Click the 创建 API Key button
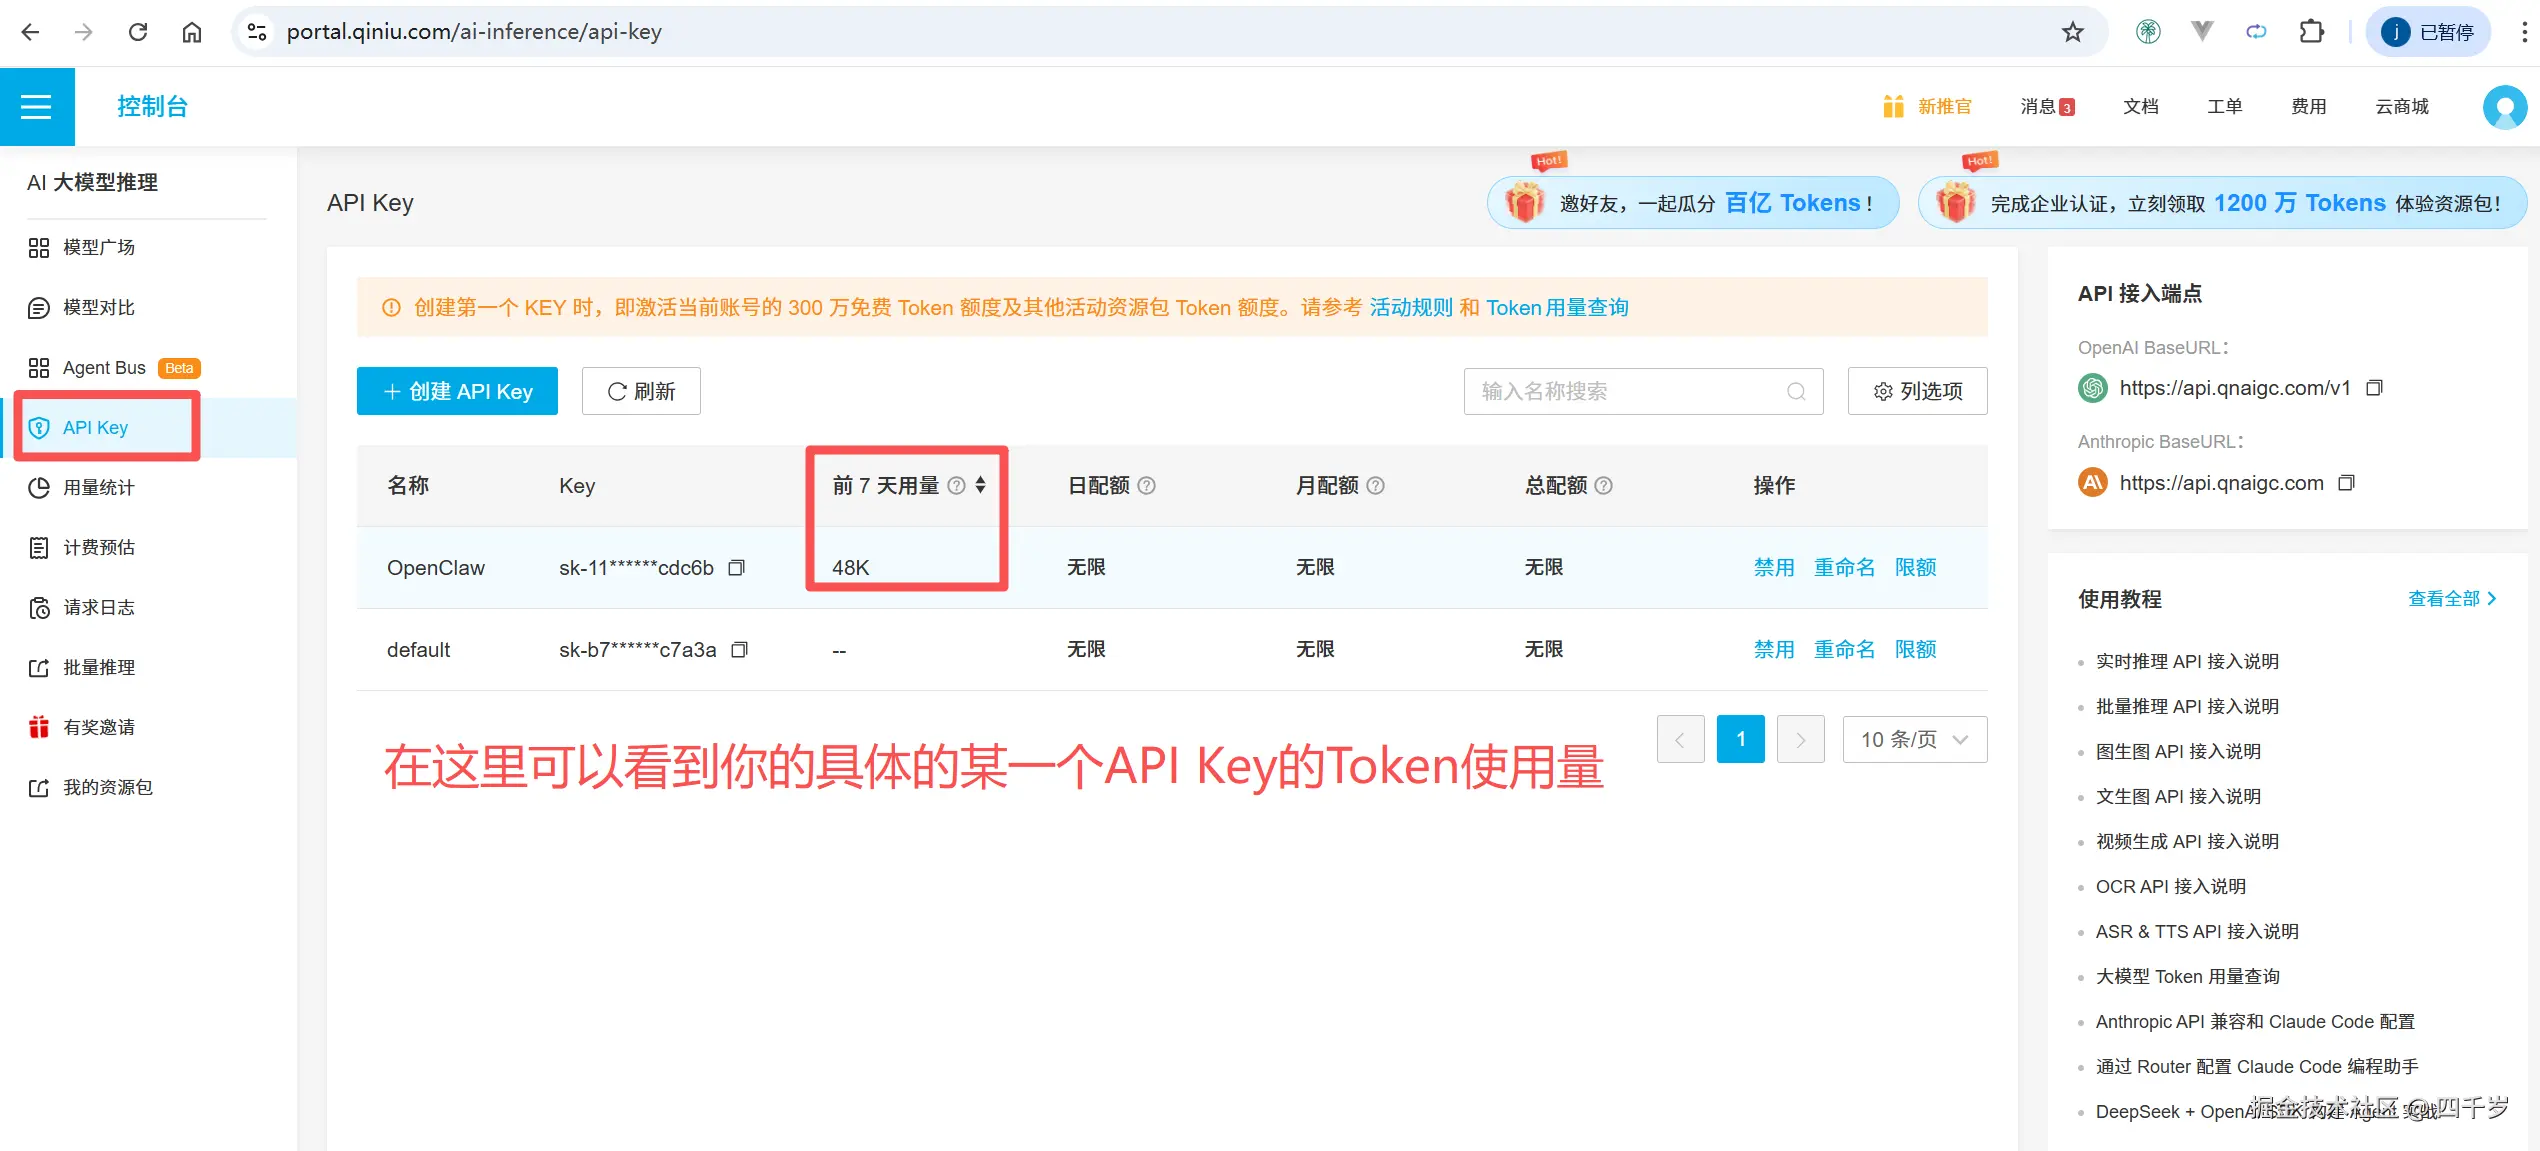This screenshot has height=1151, width=2540. coord(456,391)
